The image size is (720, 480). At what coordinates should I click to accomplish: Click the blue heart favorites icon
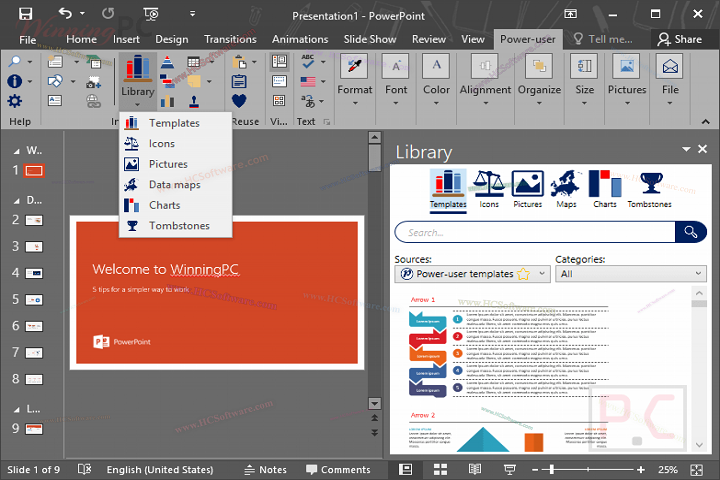(x=239, y=101)
